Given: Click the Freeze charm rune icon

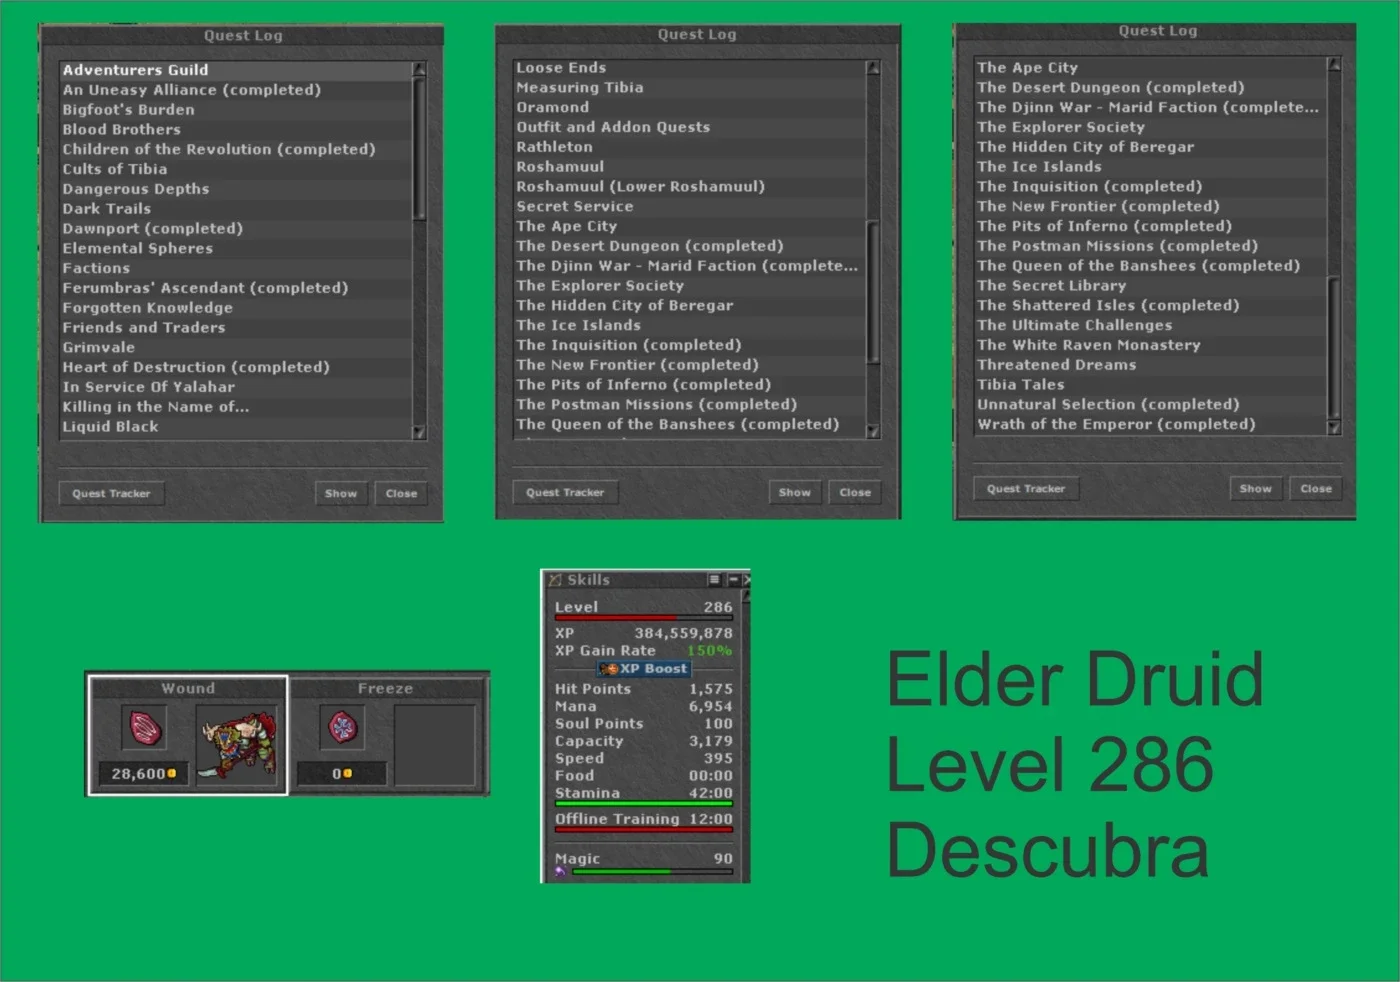Looking at the screenshot, I should (342, 727).
